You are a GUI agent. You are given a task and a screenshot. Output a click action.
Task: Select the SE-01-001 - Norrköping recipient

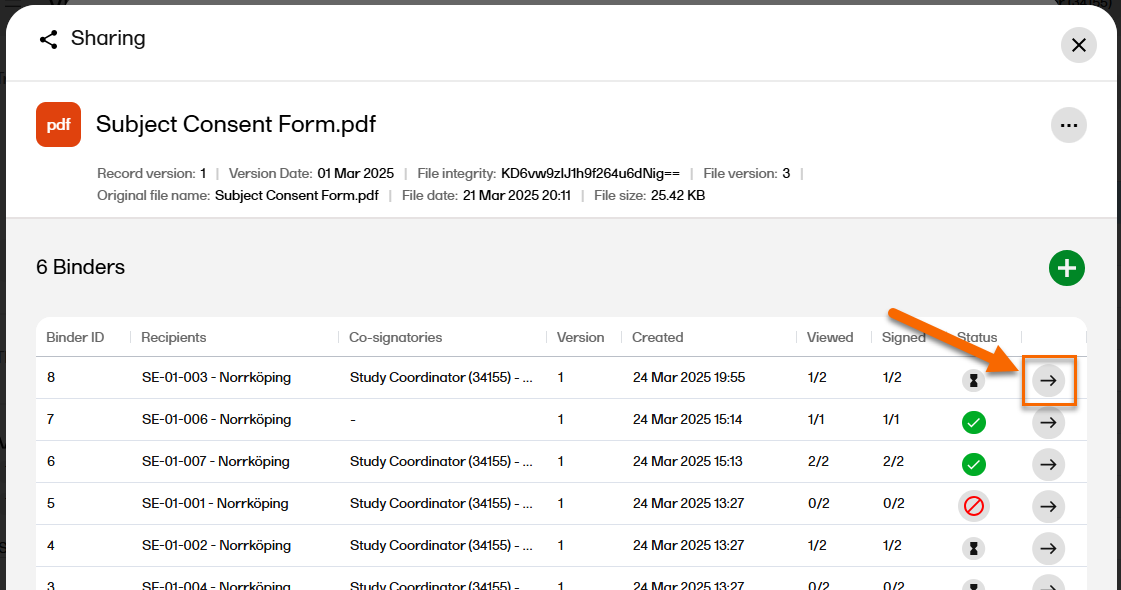coord(215,503)
